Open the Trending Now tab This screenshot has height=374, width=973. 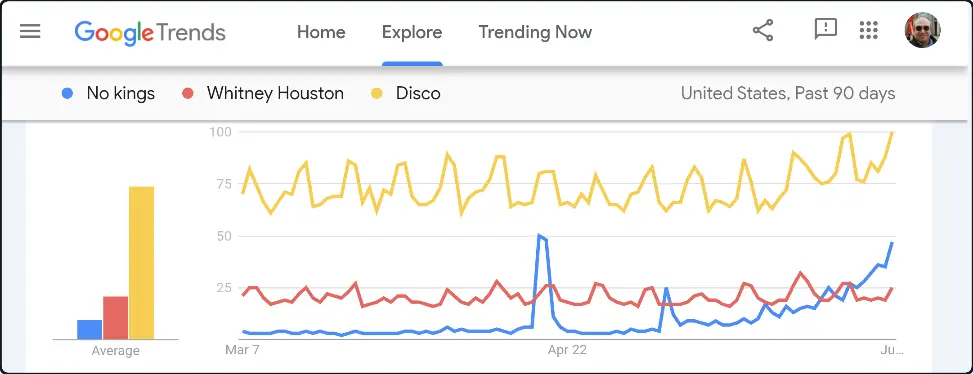pyautogui.click(x=535, y=32)
